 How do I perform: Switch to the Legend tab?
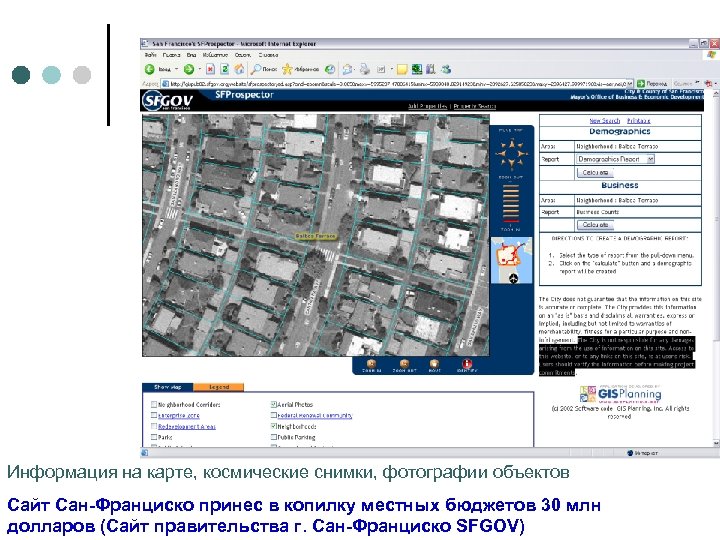coord(219,387)
